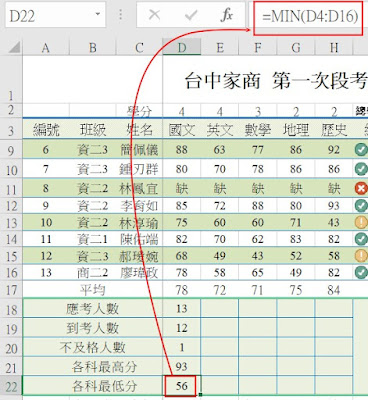Click red X icon in row 11
The width and height of the screenshot is (368, 400).
[361, 188]
